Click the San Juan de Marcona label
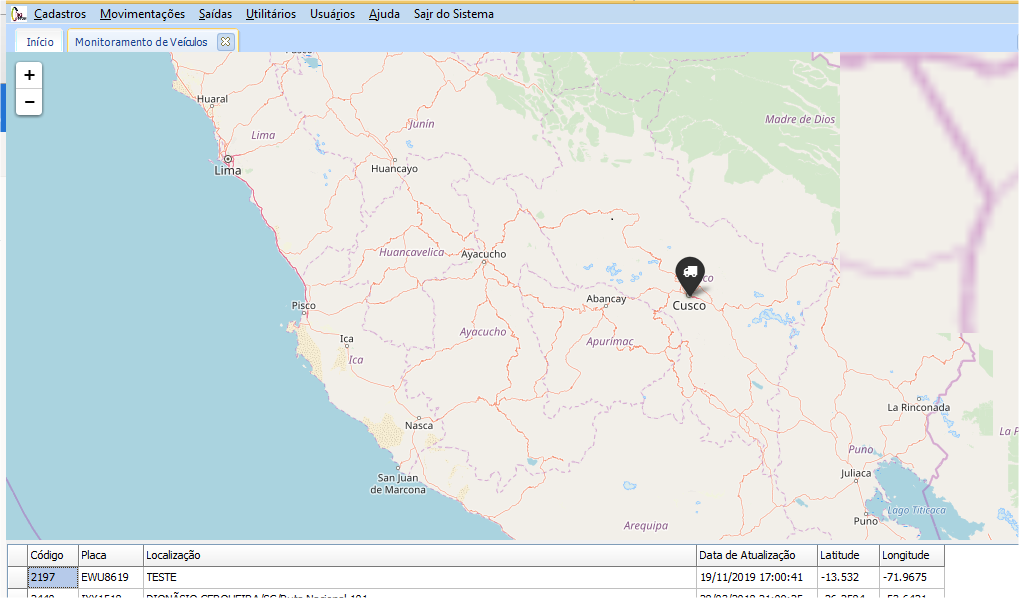This screenshot has height=598, width=1019. tap(398, 484)
